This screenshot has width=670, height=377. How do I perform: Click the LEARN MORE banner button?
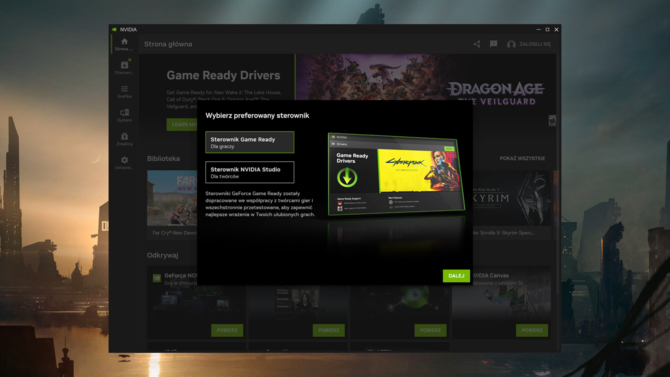[182, 124]
